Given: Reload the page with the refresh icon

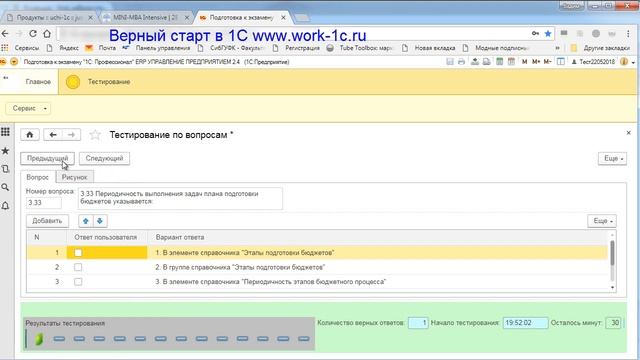Looking at the screenshot, I should (x=33, y=34).
